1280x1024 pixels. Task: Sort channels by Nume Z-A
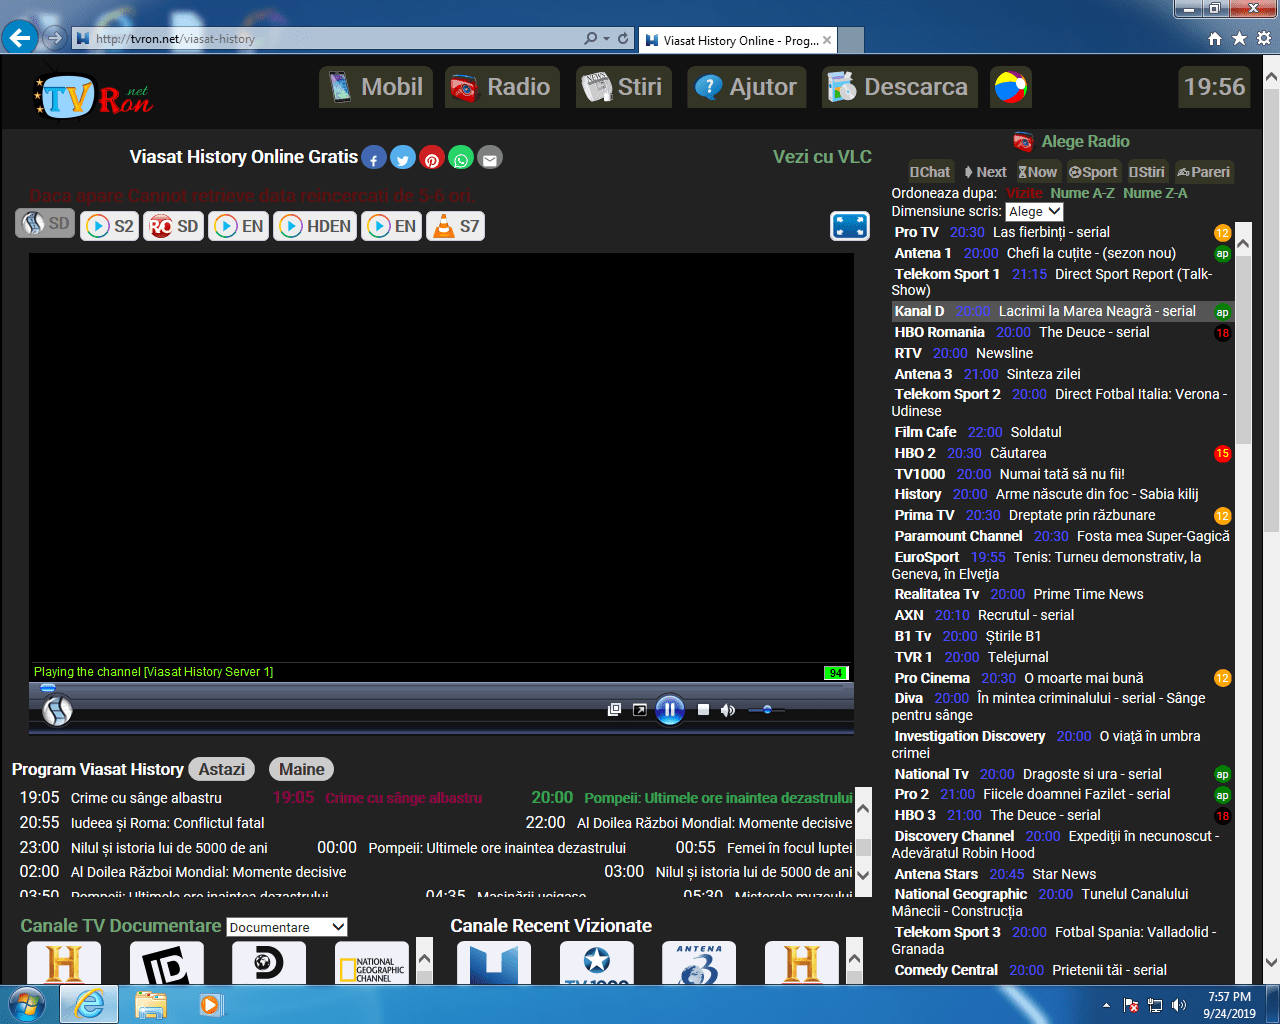pos(1155,193)
